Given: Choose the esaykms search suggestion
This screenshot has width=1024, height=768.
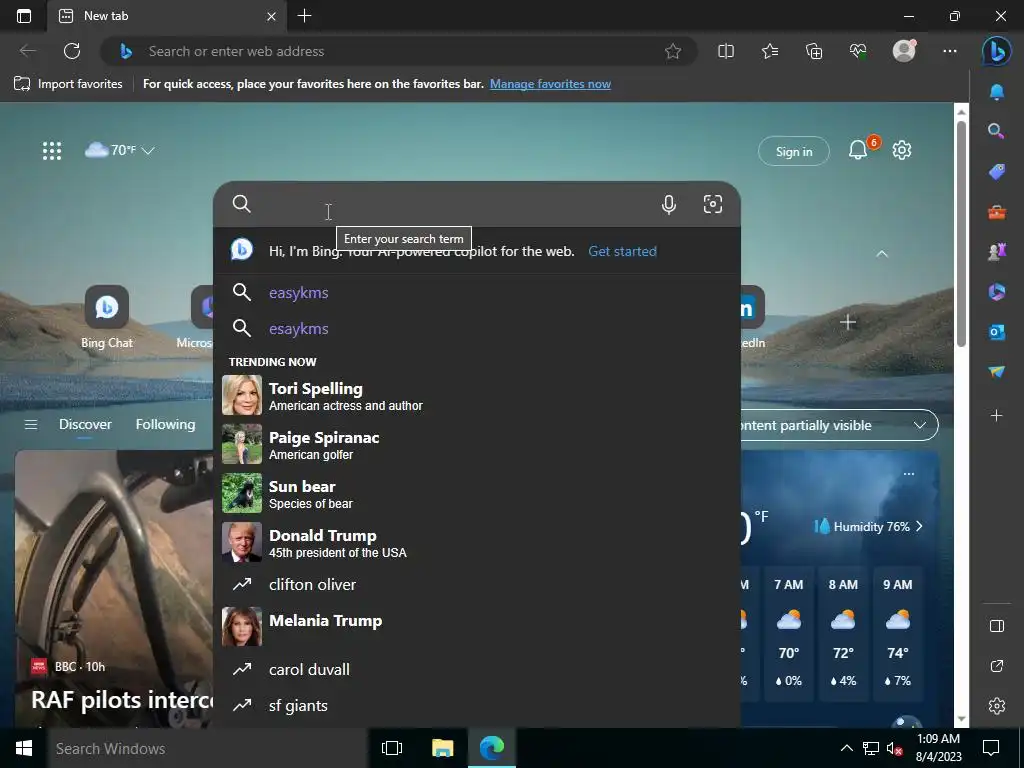Looking at the screenshot, I should [477, 328].
